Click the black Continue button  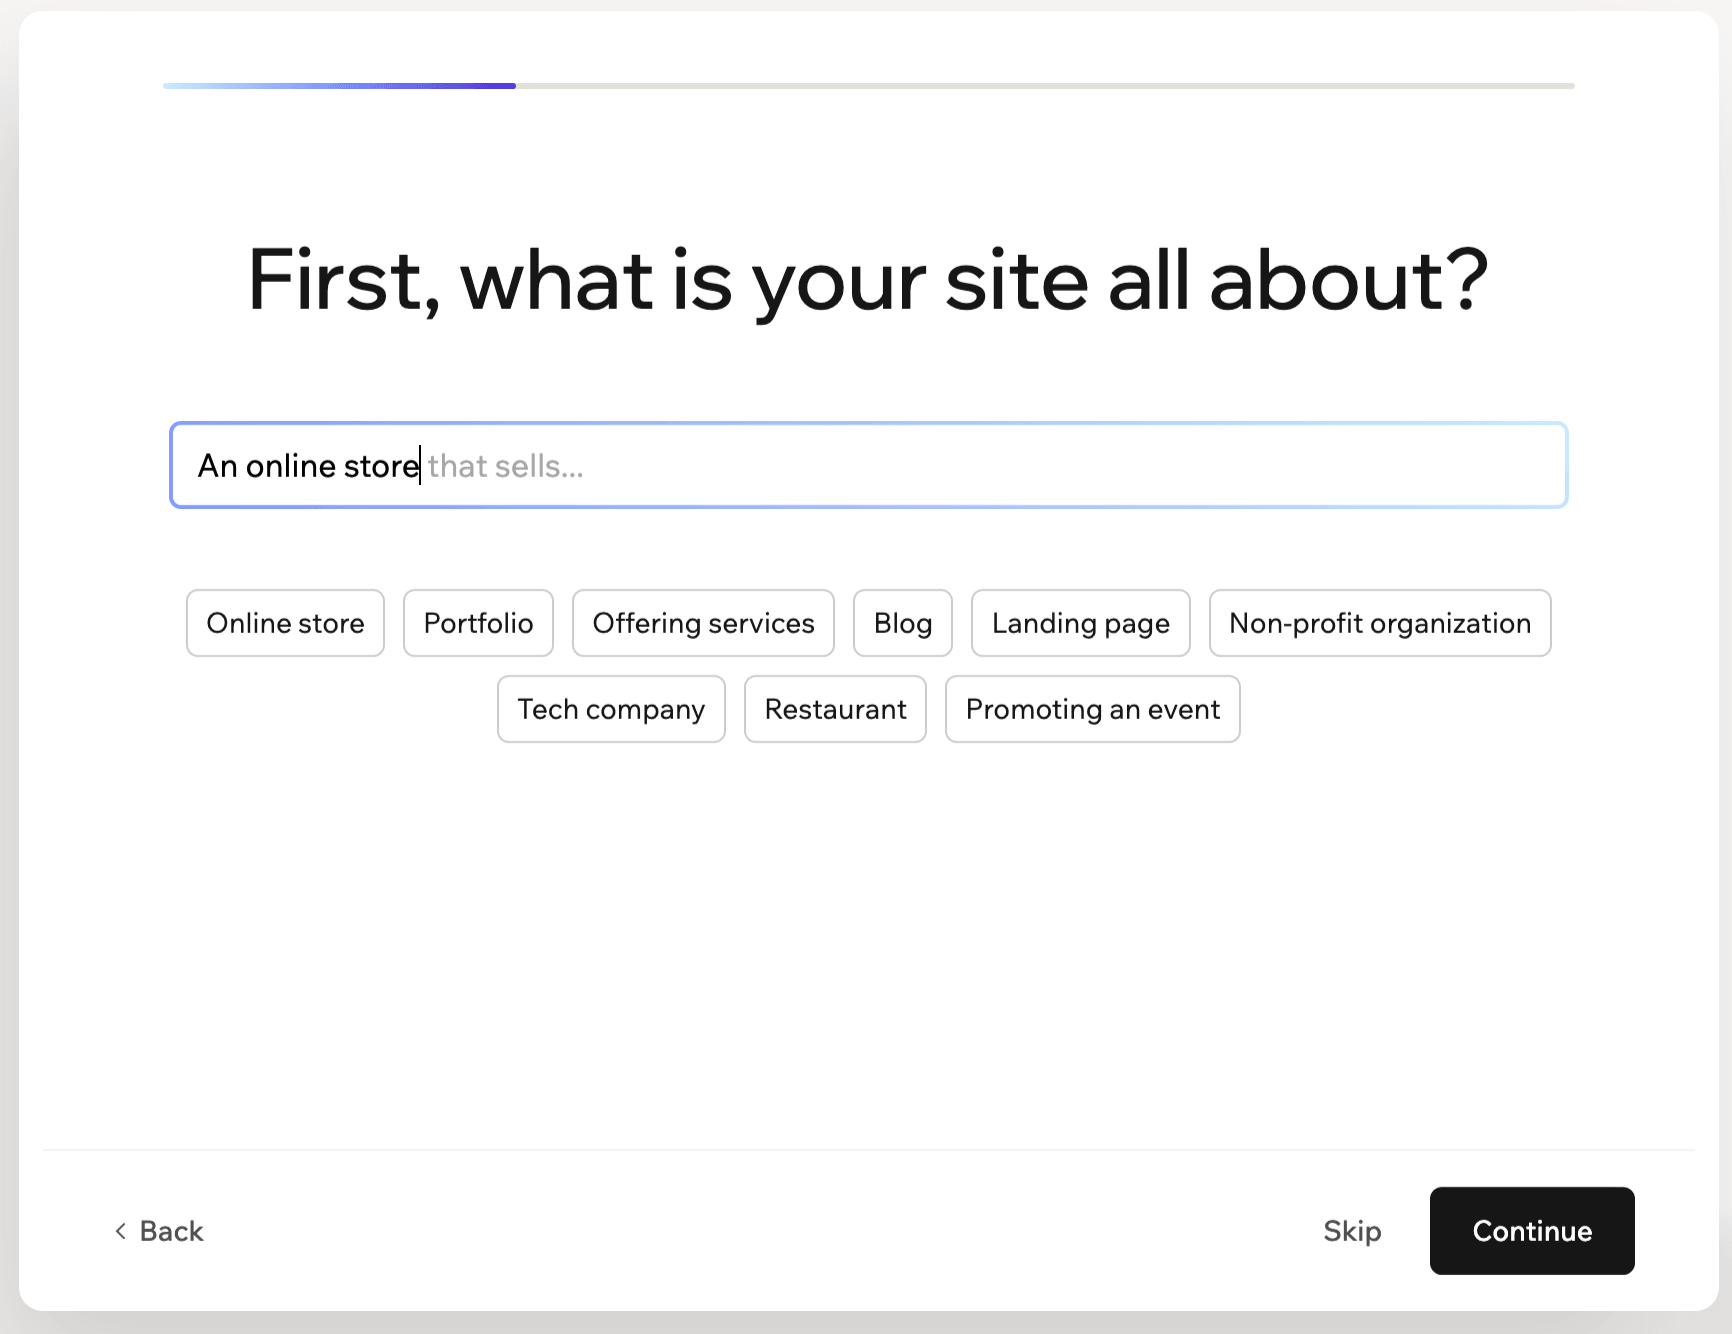1532,1231
